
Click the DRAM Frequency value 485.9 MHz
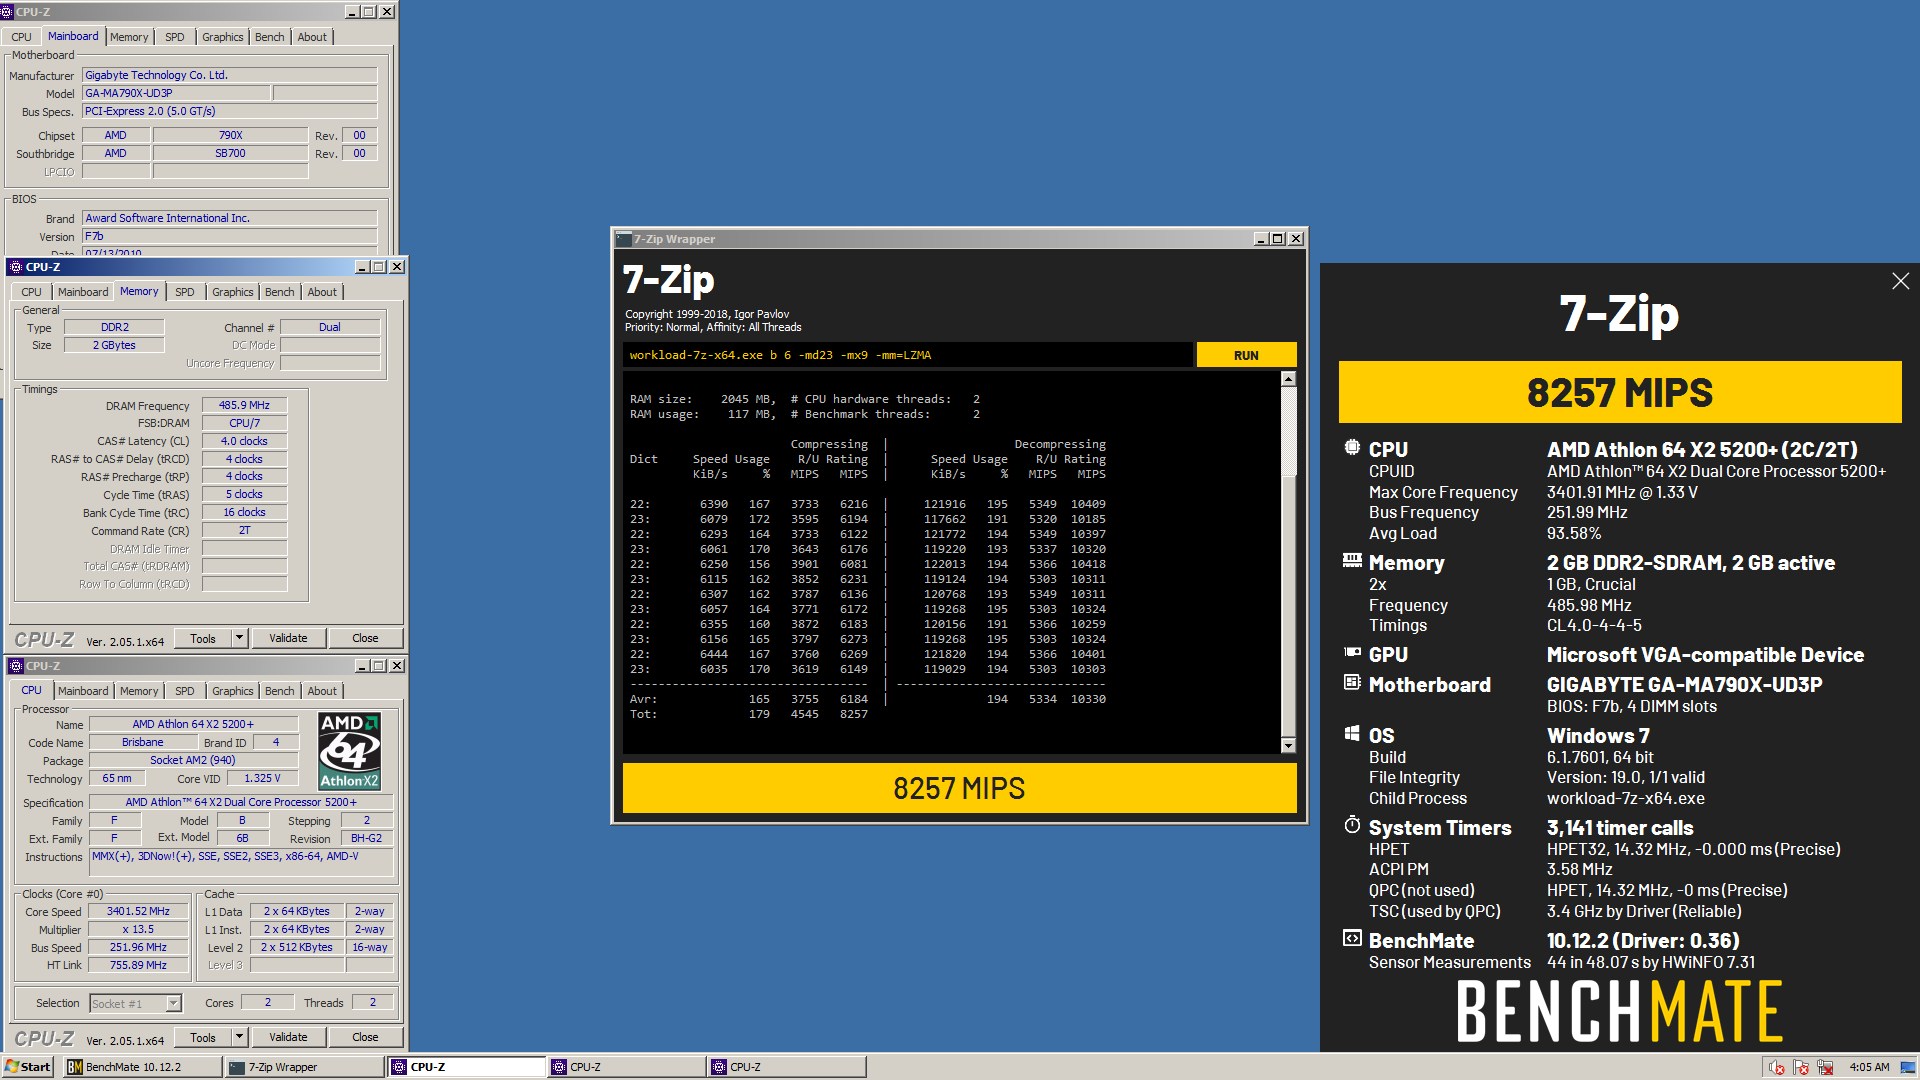pyautogui.click(x=244, y=405)
